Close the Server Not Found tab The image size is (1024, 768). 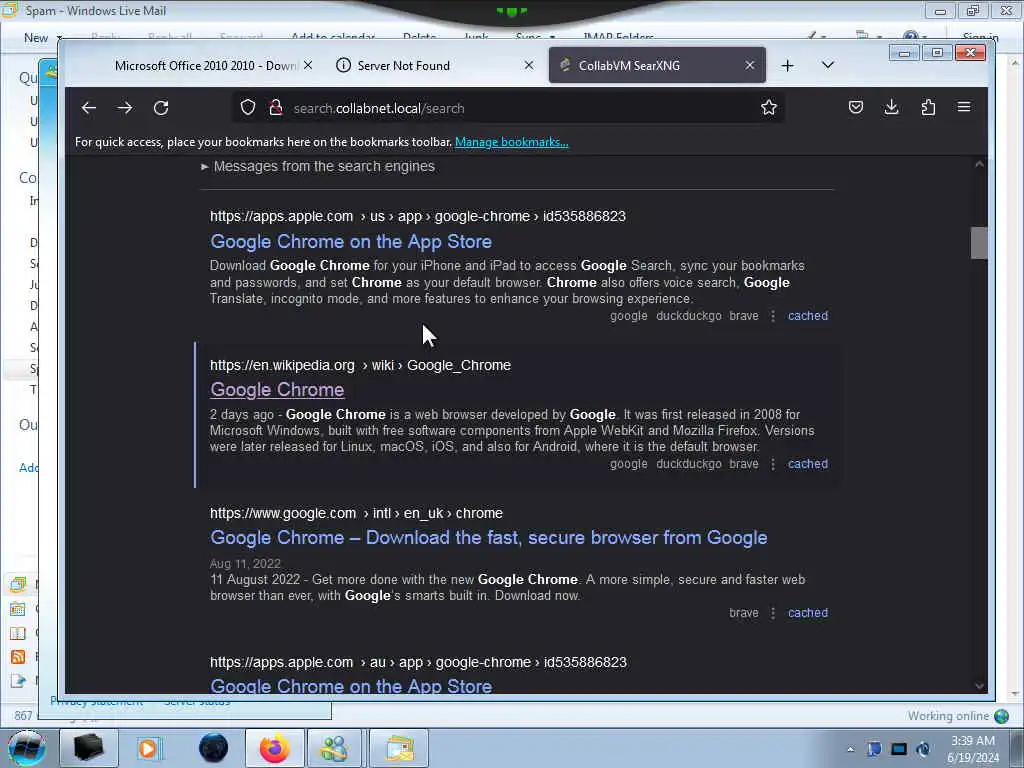(529, 65)
